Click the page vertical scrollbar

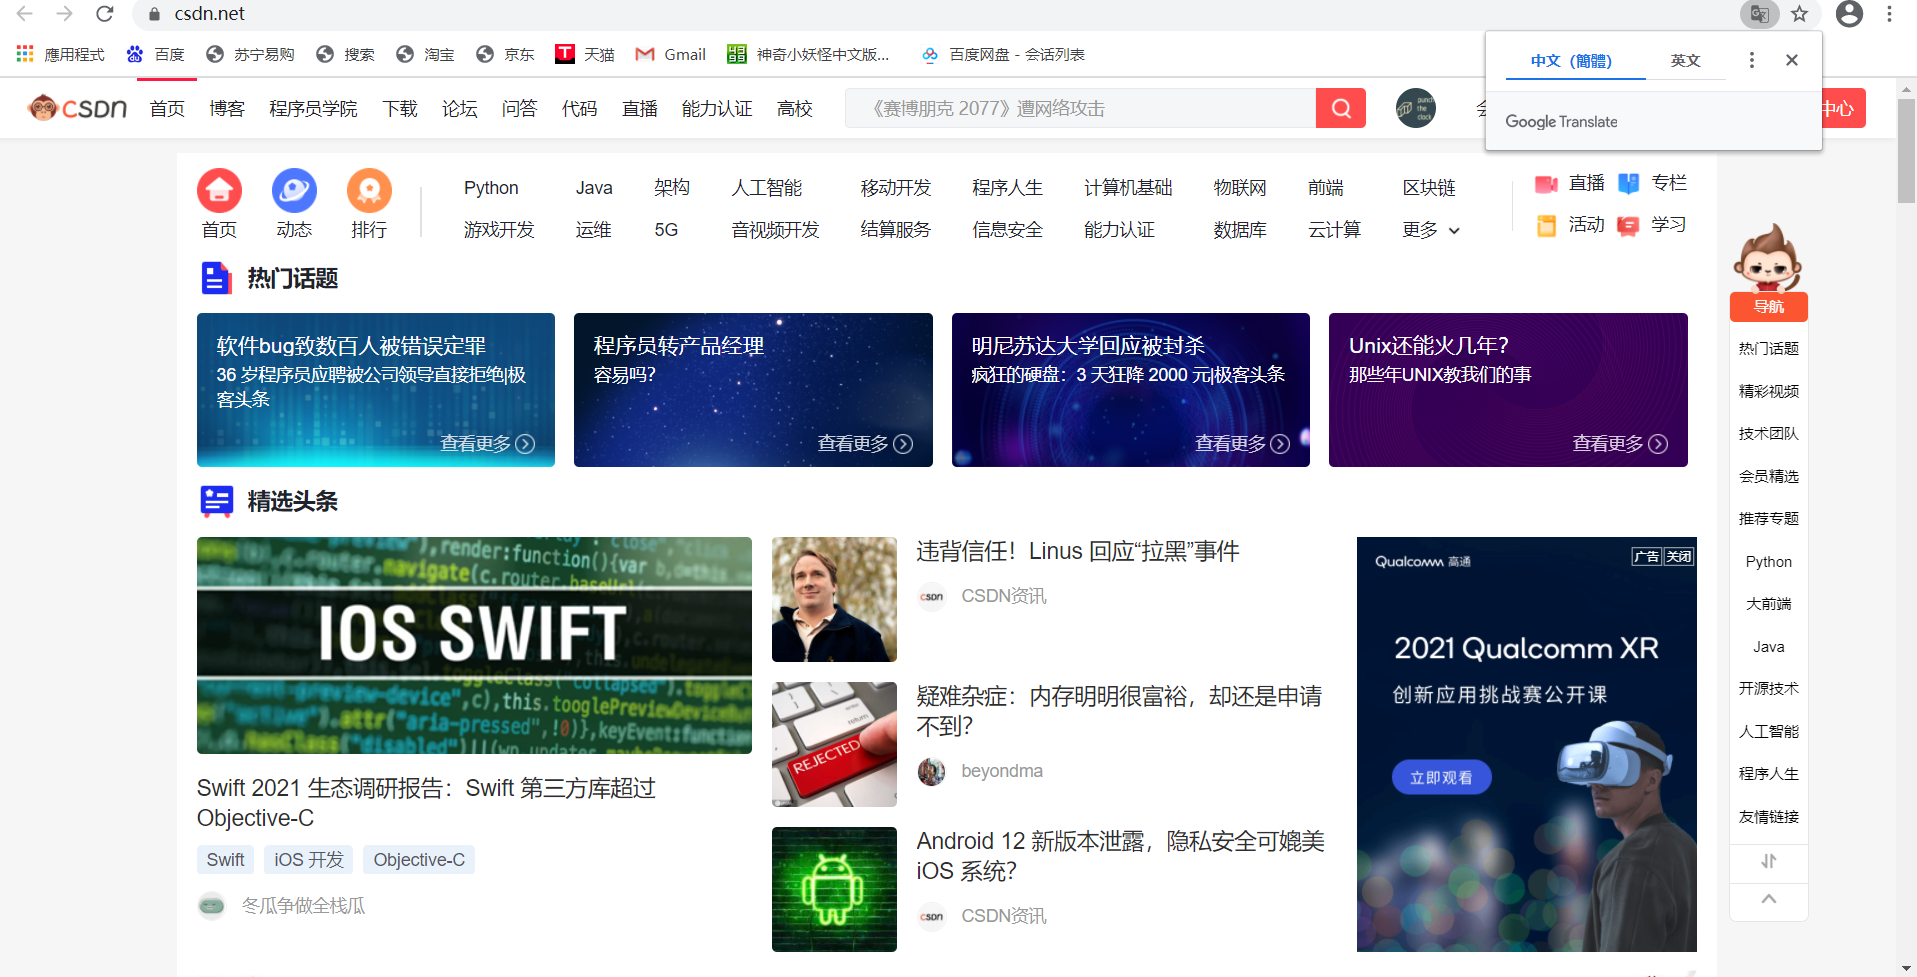[x=1906, y=150]
